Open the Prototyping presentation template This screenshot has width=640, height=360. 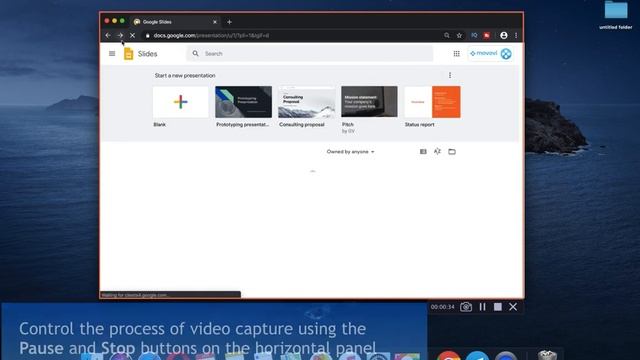click(243, 102)
